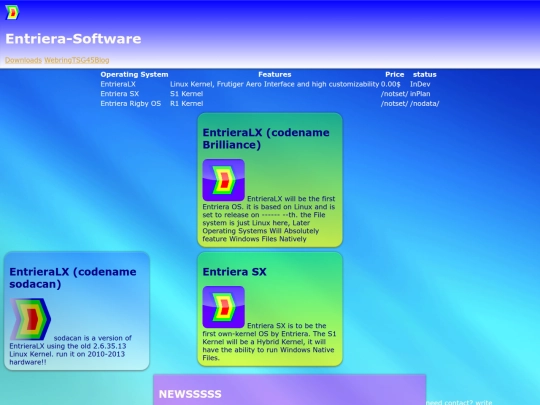Click the "R1 Kernel" table cell

(186, 103)
